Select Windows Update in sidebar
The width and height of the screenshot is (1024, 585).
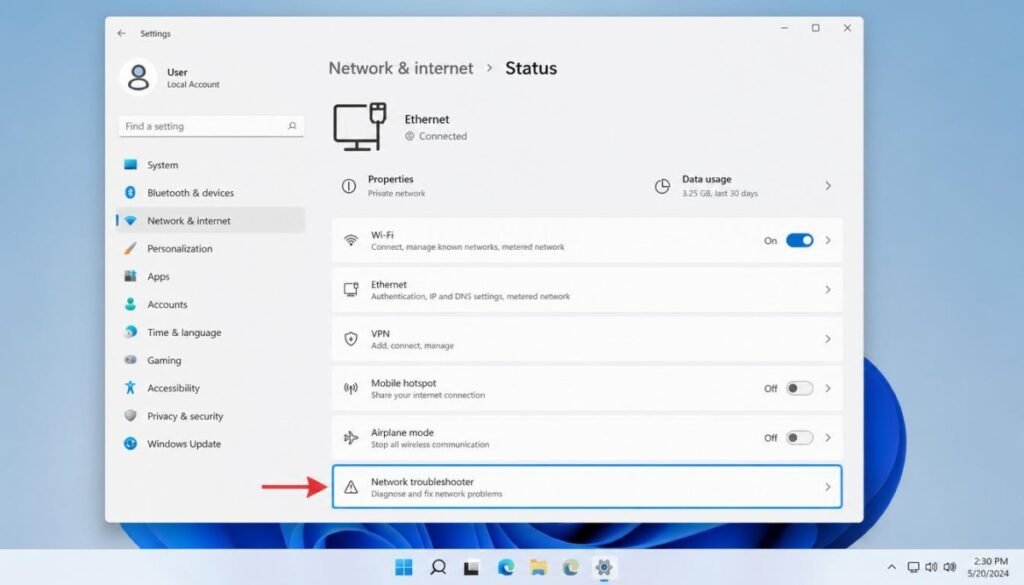click(x=211, y=443)
